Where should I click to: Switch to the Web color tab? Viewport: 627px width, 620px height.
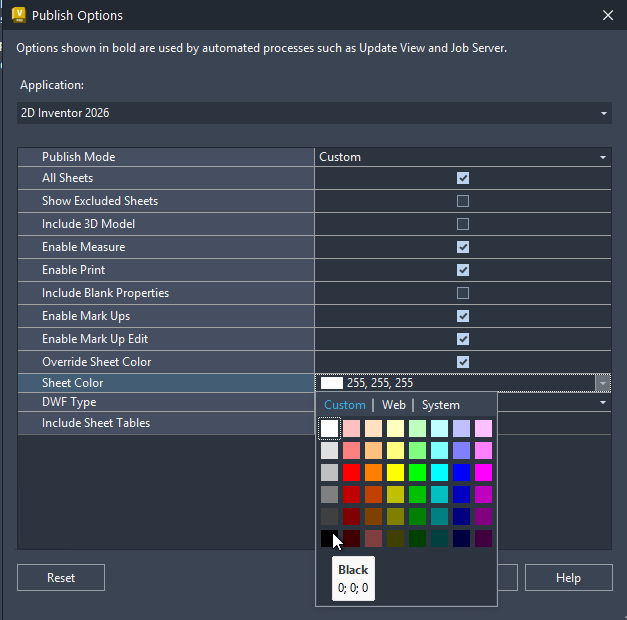click(x=393, y=405)
